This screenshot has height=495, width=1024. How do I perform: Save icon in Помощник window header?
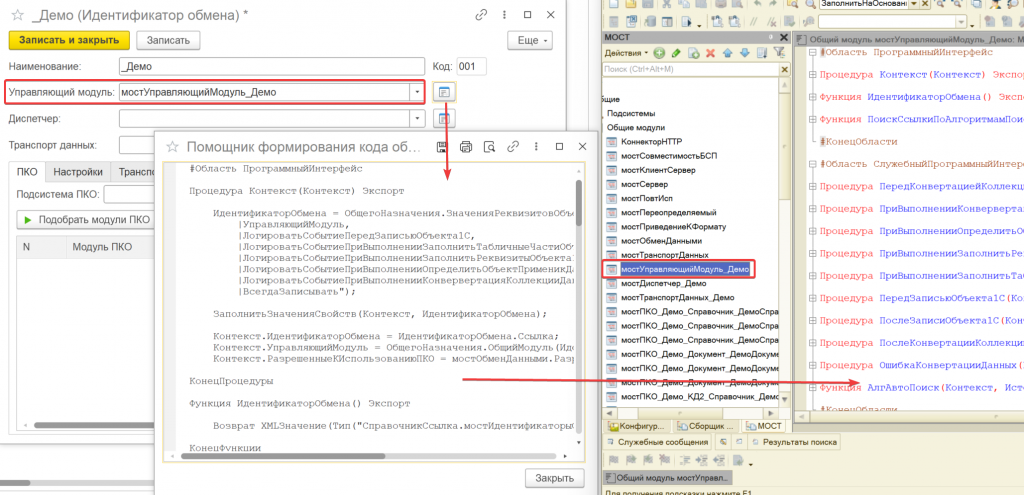(441, 147)
